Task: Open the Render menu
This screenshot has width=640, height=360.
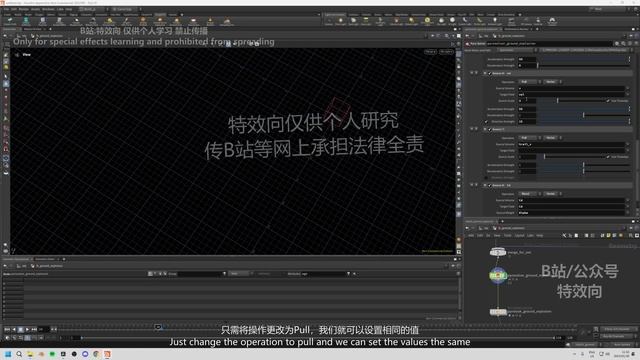Action: click(24, 9)
